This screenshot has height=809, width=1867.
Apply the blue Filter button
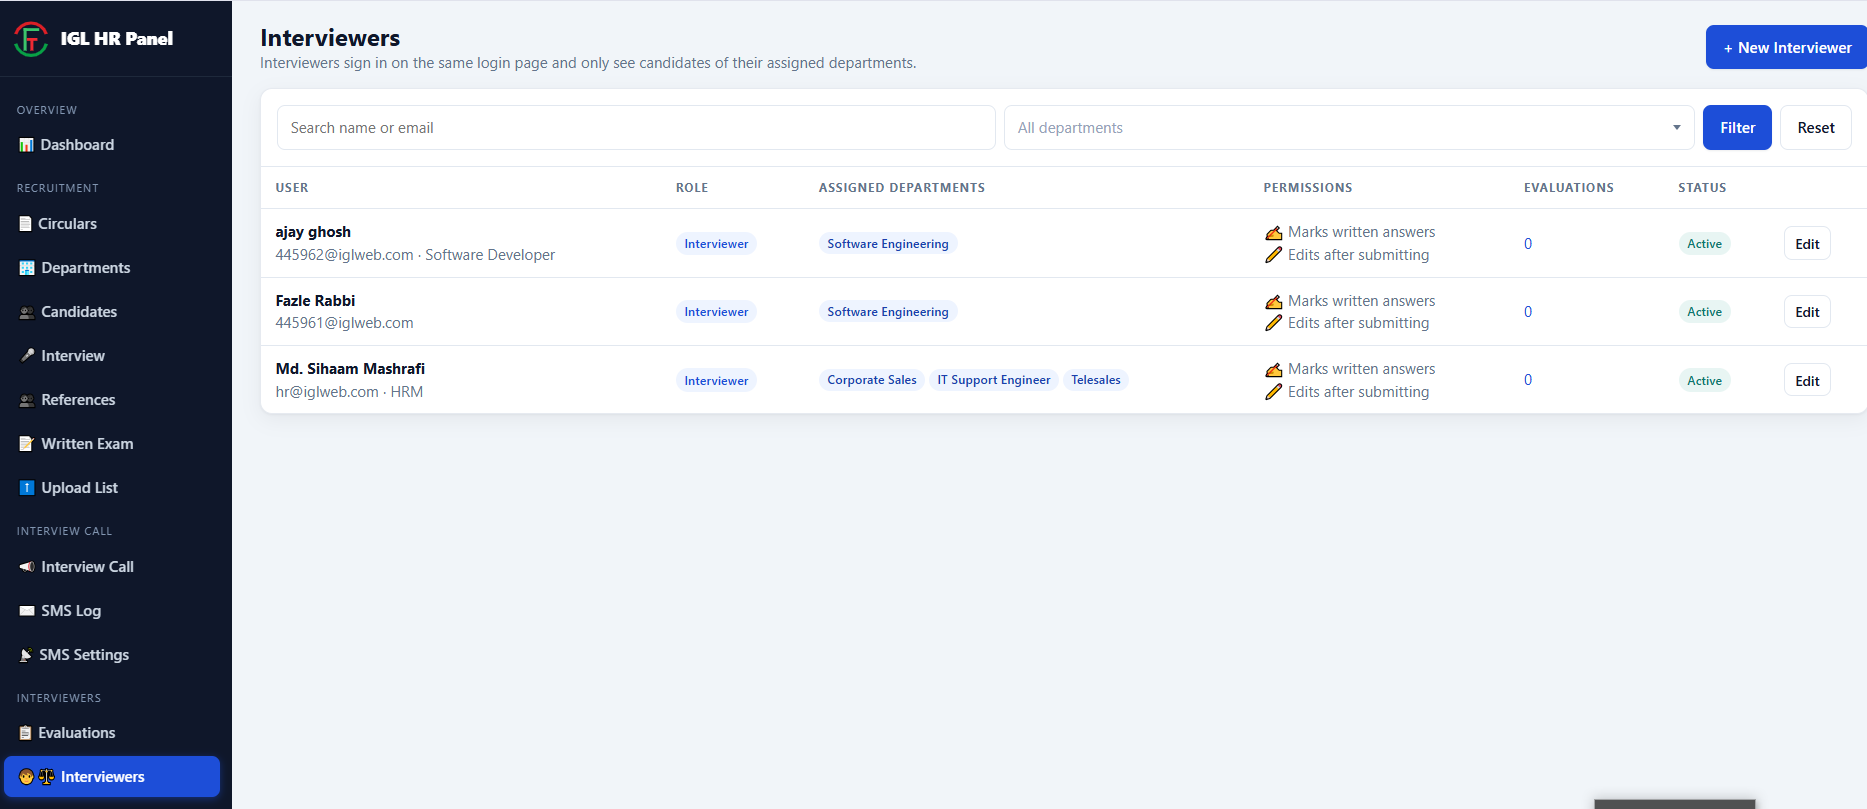[1737, 128]
